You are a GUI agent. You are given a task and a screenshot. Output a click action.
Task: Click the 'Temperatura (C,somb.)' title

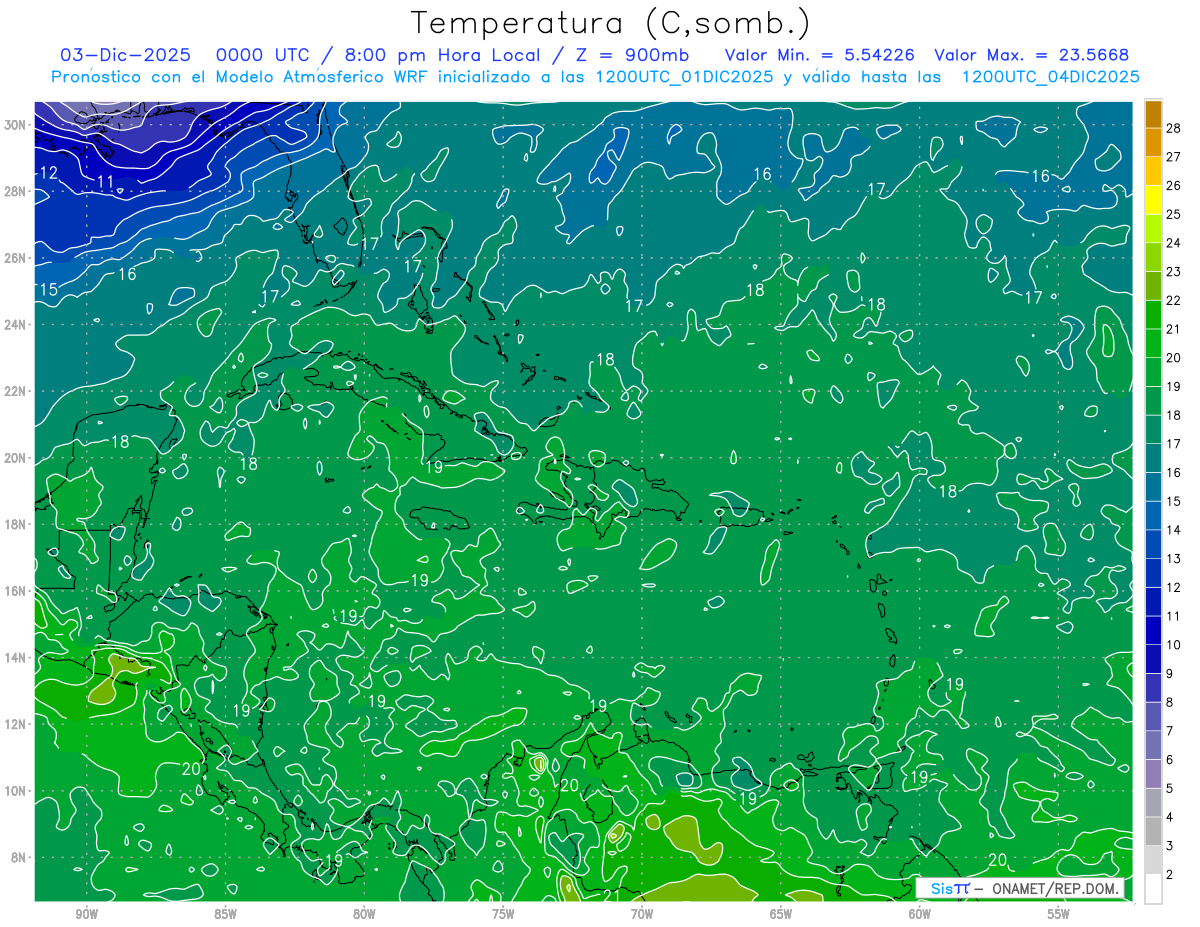click(x=611, y=23)
